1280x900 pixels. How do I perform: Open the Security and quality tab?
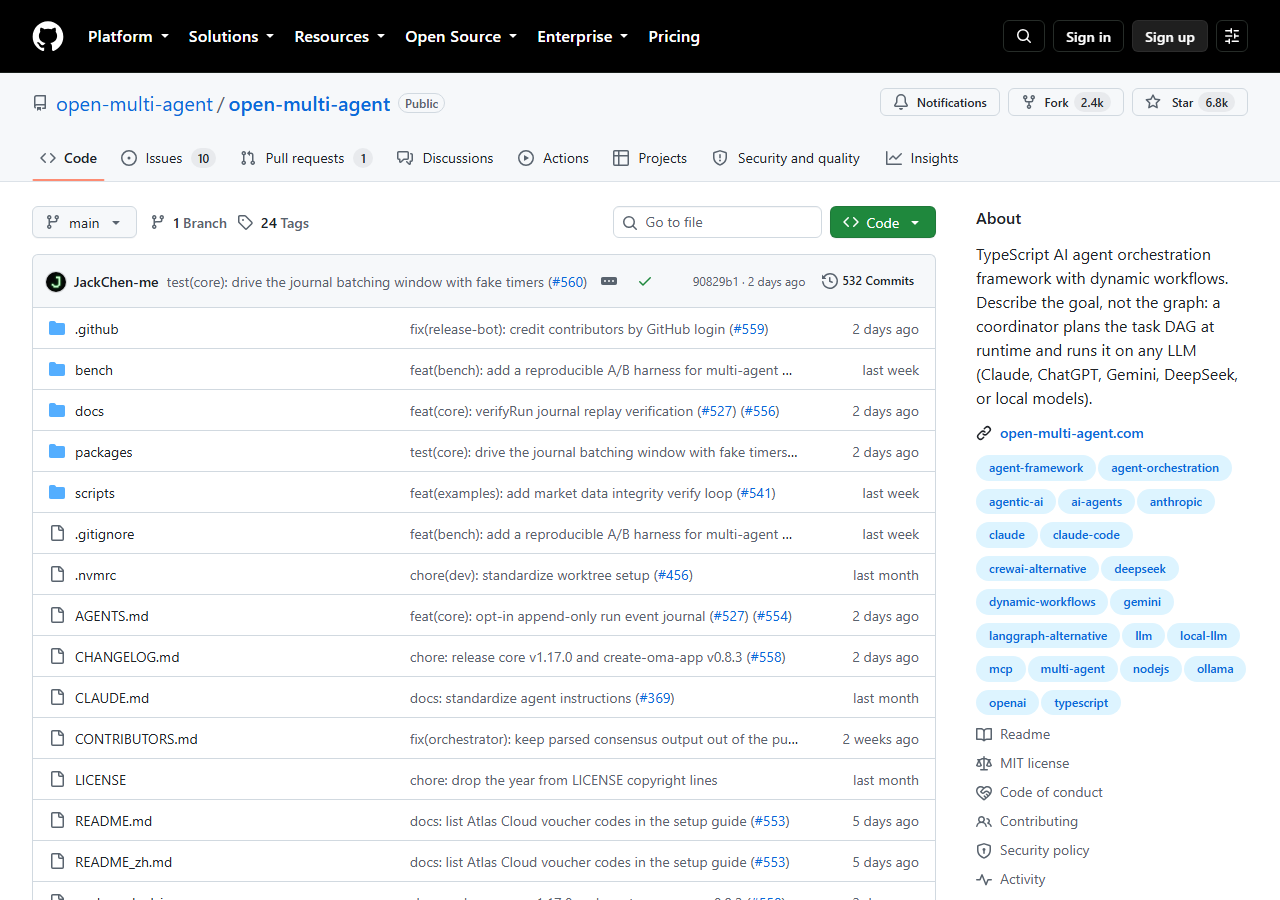pyautogui.click(x=786, y=158)
